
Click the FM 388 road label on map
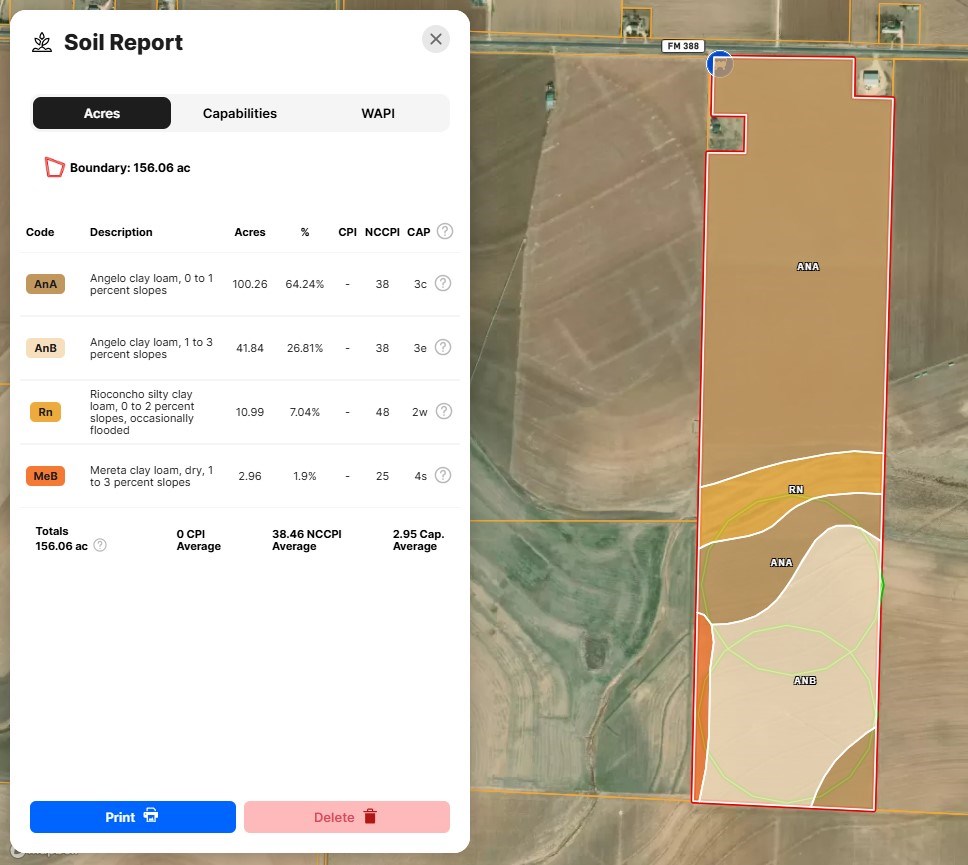[683, 46]
